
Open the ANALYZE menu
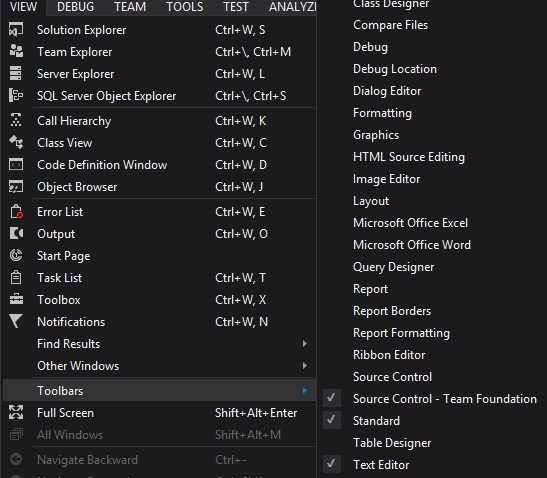coord(292,7)
